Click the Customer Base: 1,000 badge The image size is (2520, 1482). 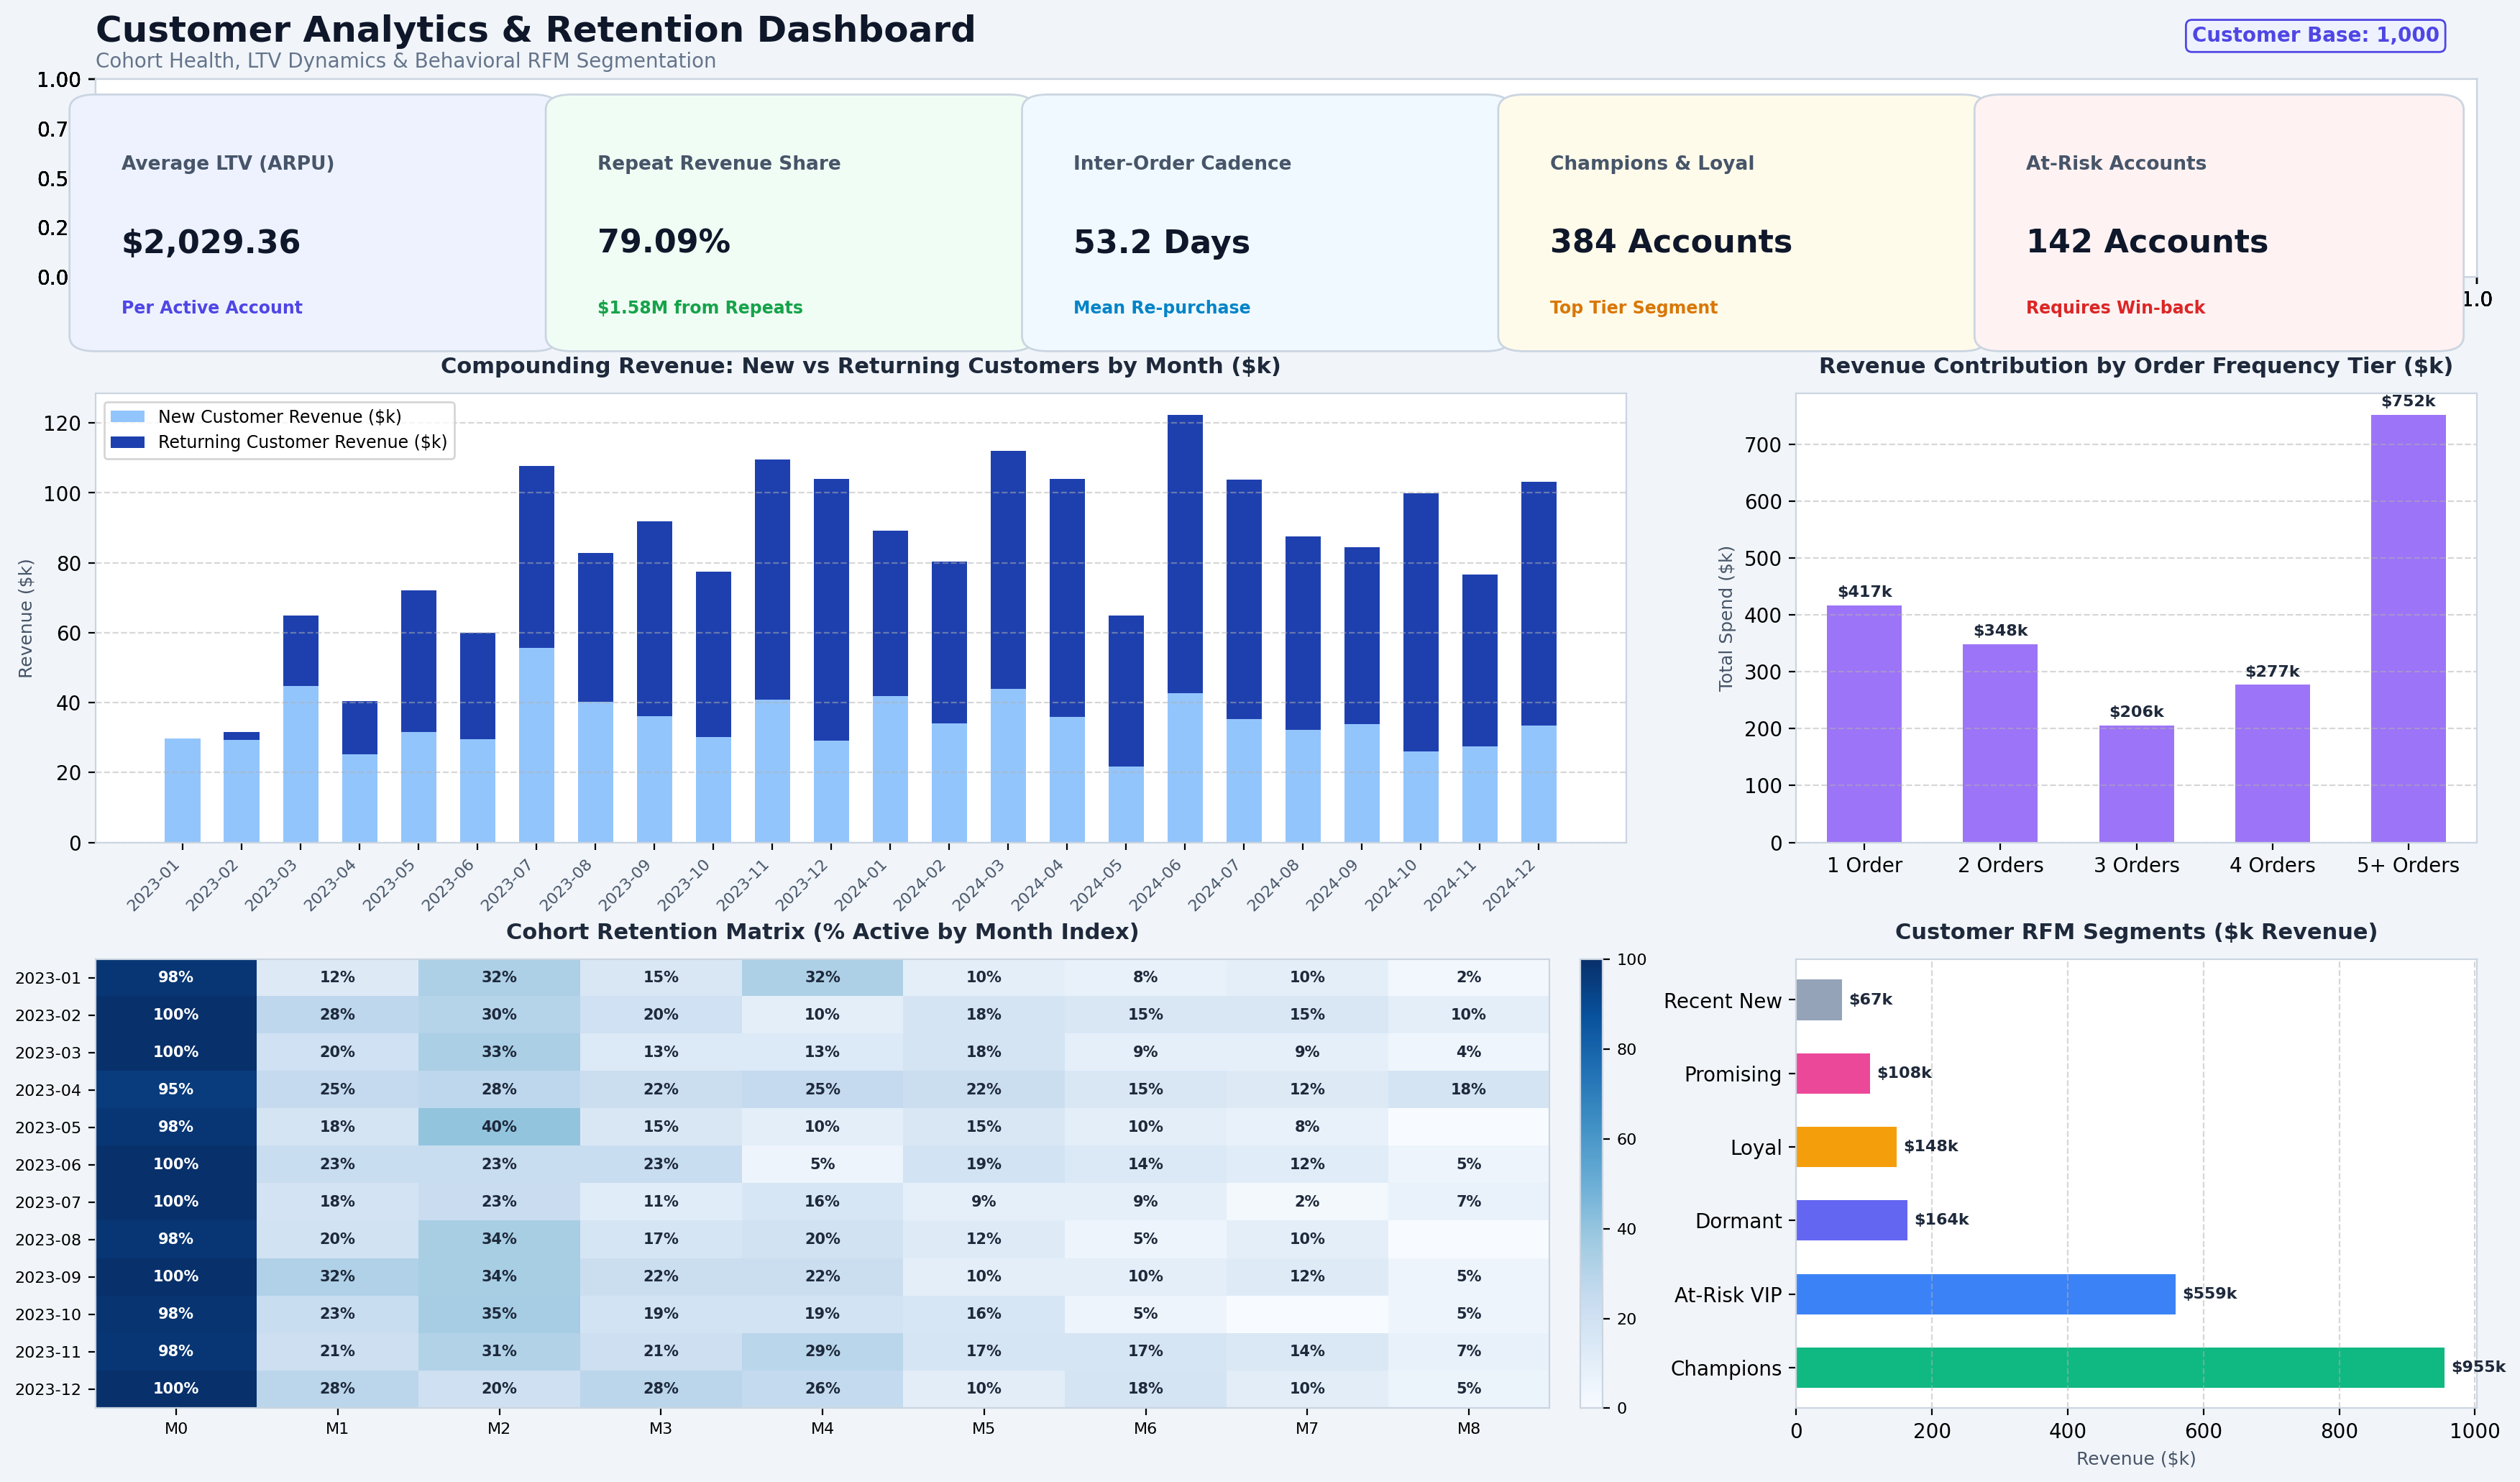tap(2315, 35)
